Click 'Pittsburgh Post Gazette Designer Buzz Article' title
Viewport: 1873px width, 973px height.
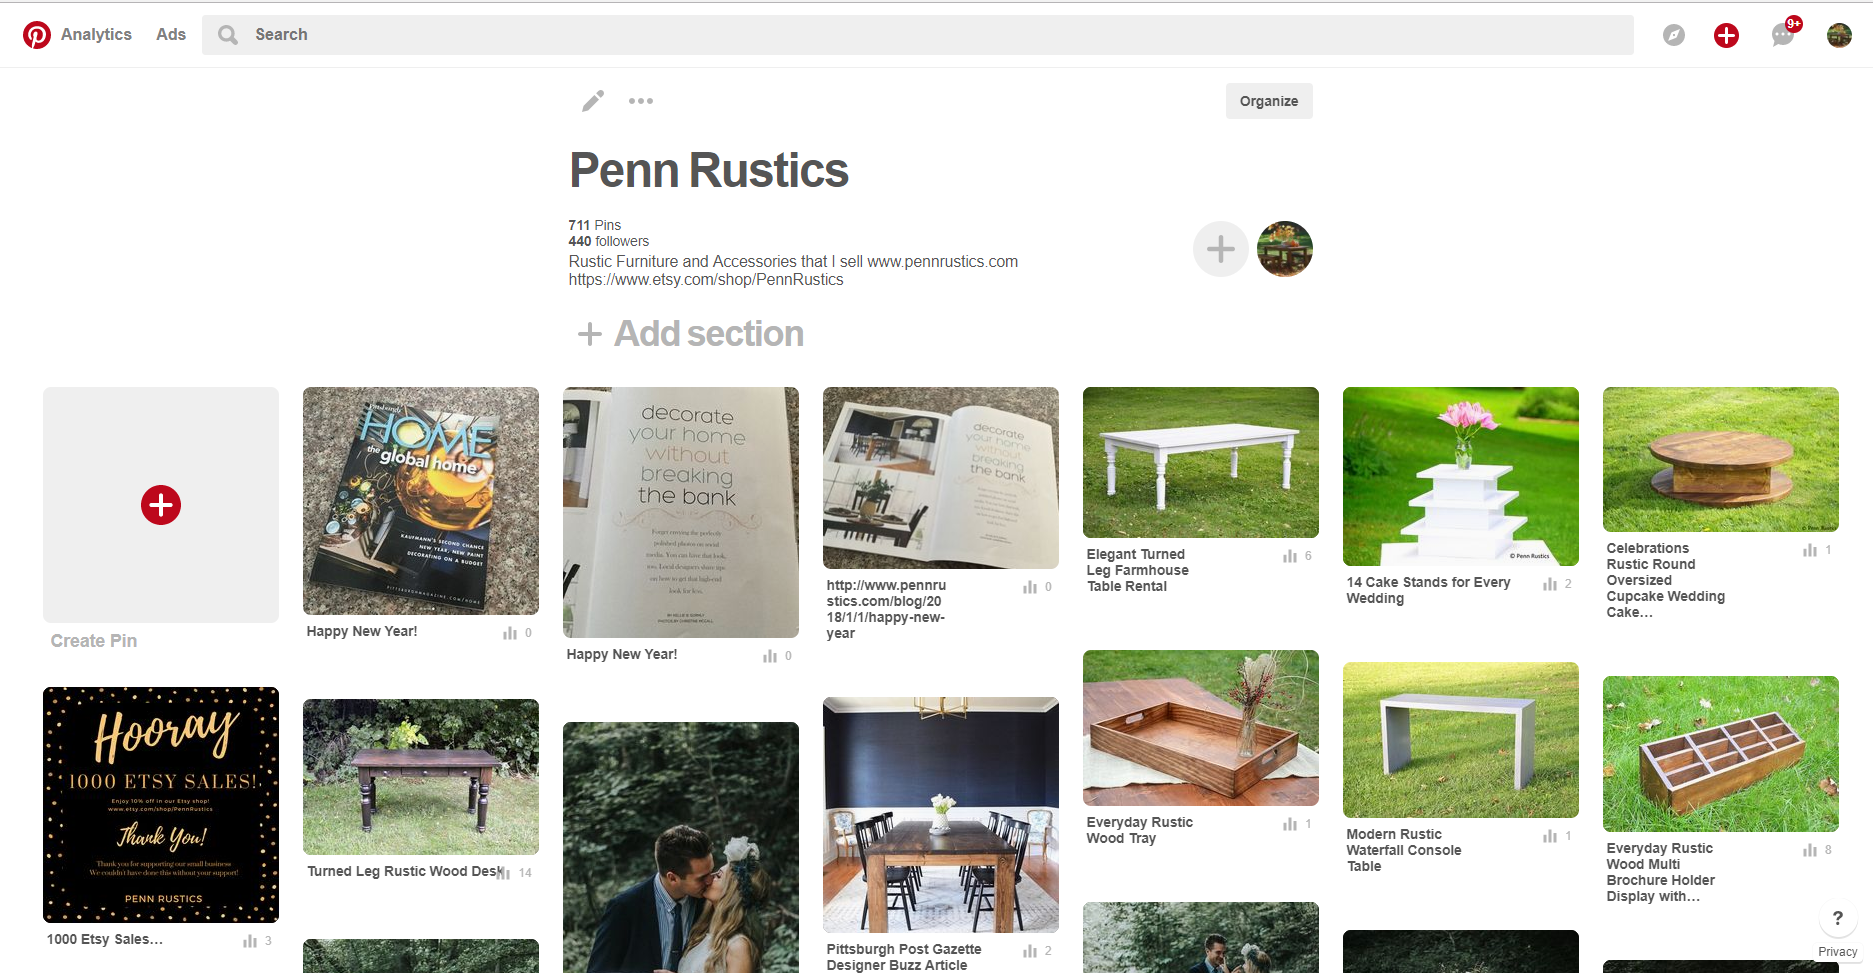tap(904, 957)
